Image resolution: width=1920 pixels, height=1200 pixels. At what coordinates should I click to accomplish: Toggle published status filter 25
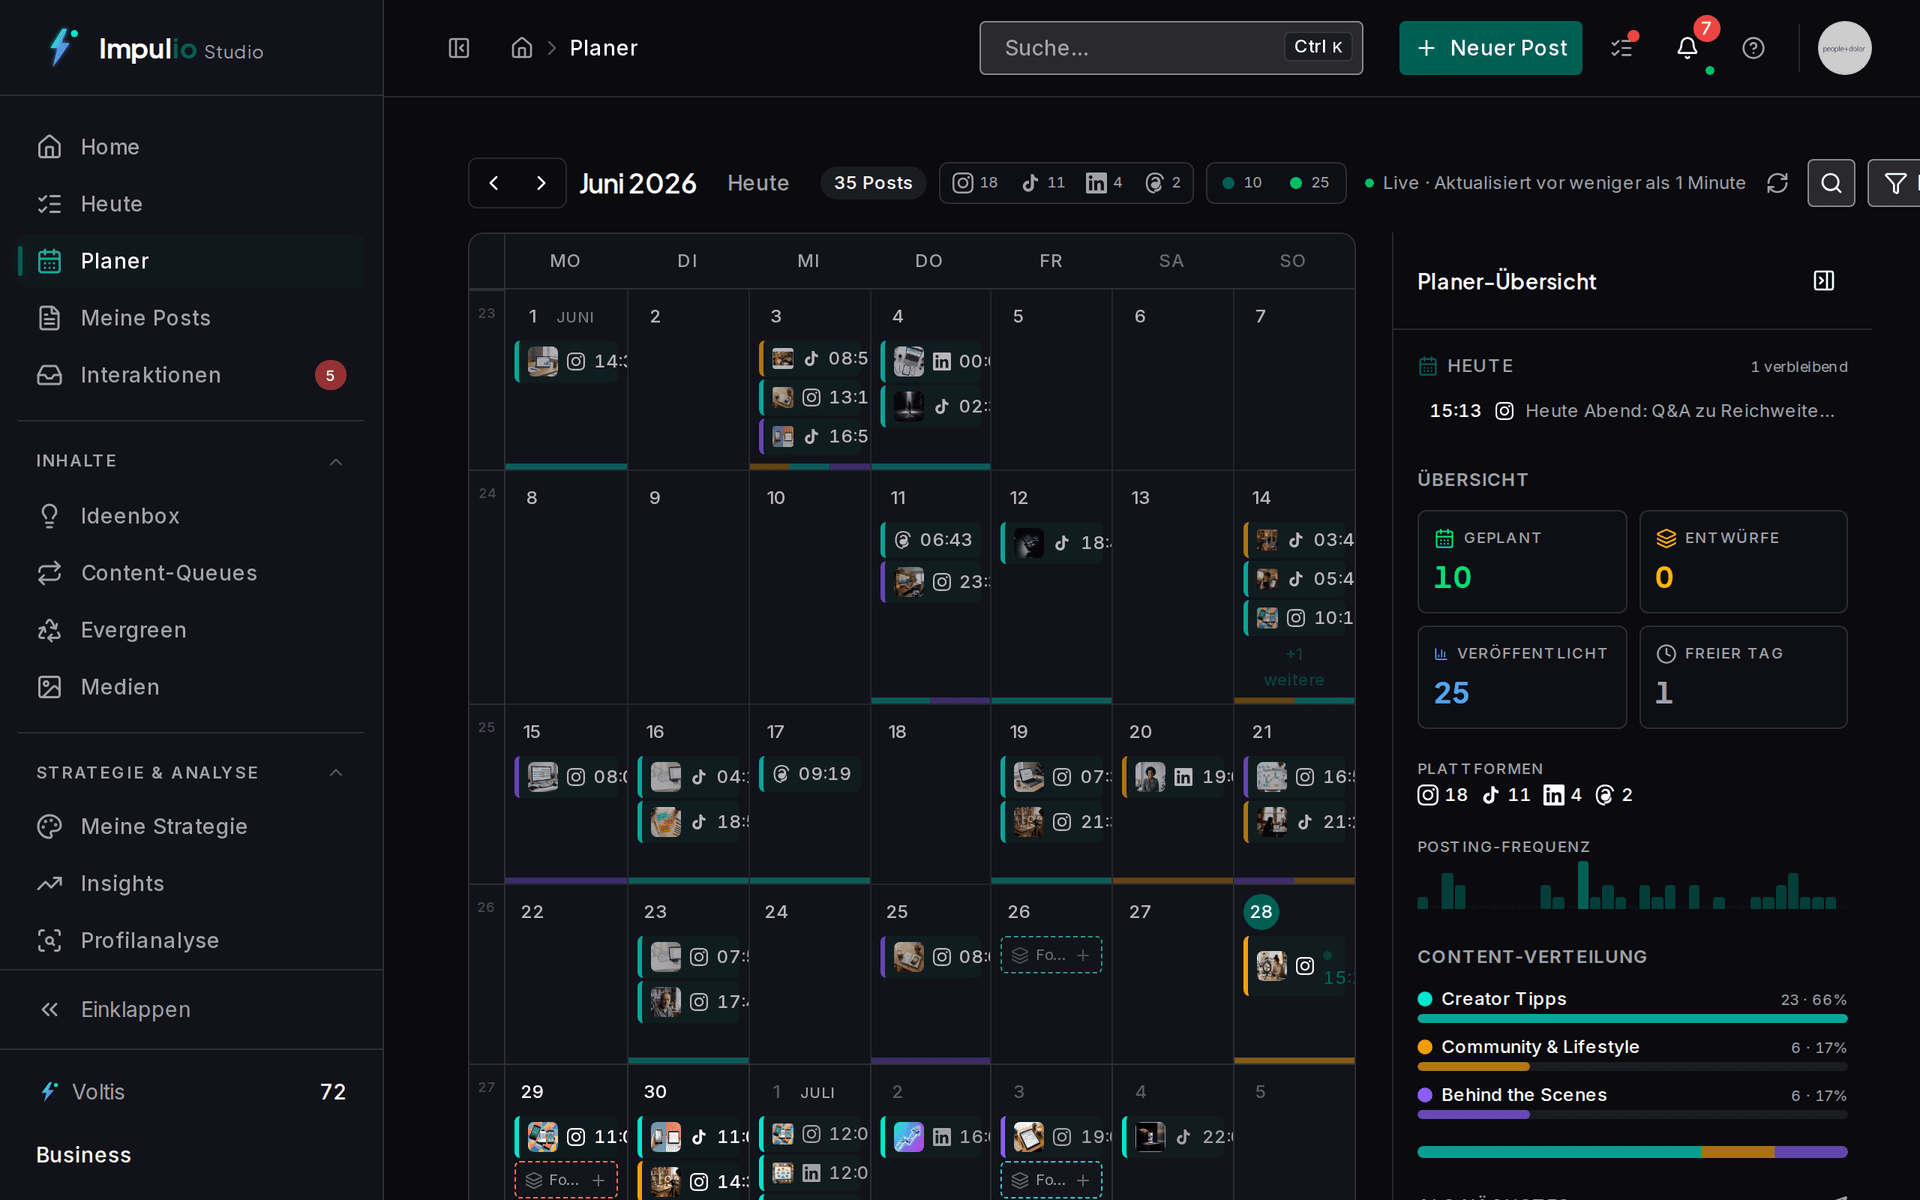[x=1309, y=183]
